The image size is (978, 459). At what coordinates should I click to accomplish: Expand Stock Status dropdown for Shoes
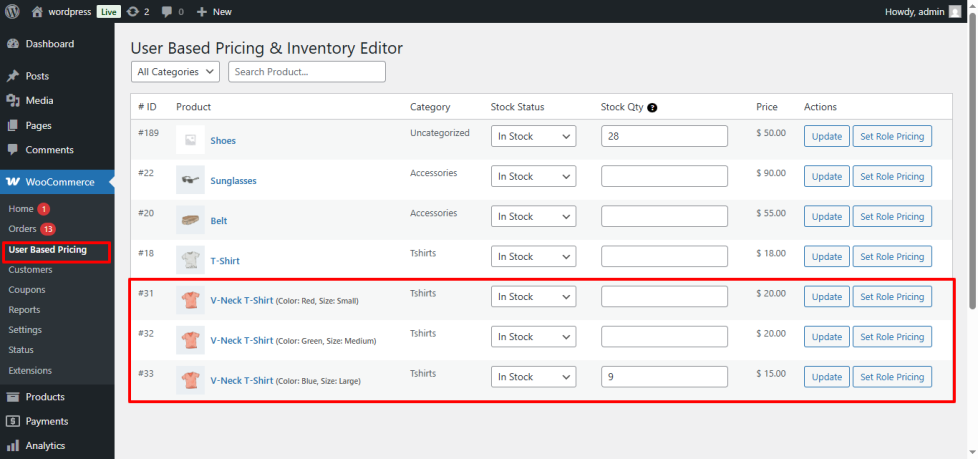pyautogui.click(x=533, y=137)
